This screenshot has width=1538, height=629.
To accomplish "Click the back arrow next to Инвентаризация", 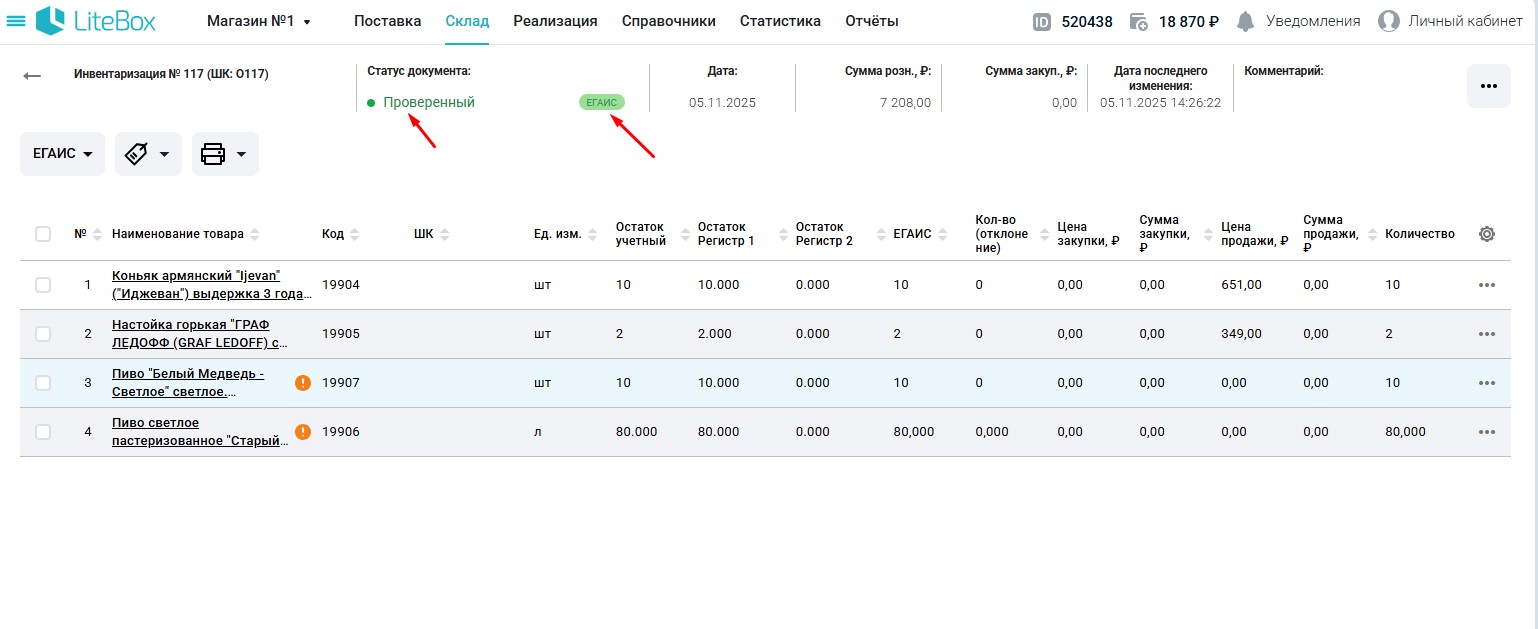I will [x=32, y=76].
